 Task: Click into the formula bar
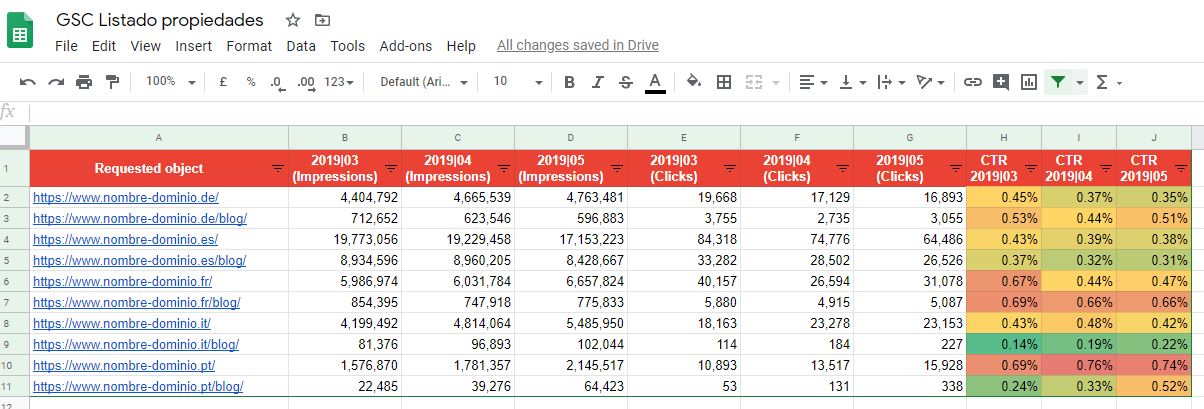[615, 112]
